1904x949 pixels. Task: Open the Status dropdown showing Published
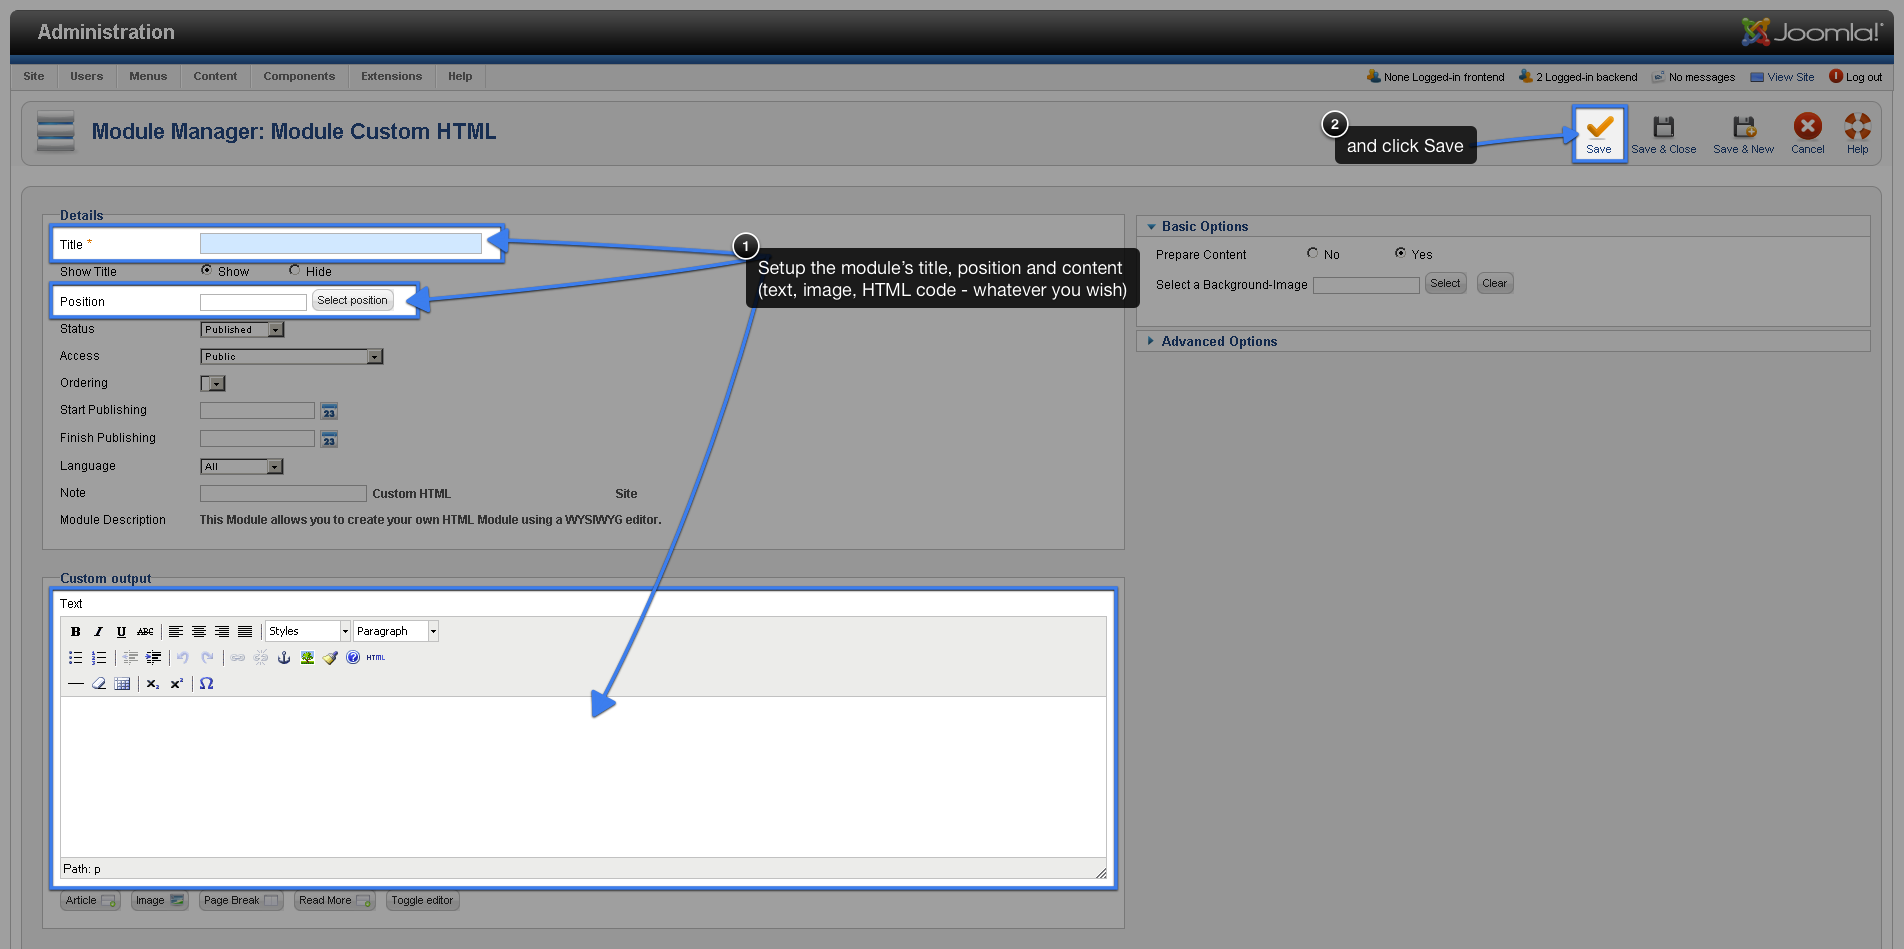(242, 330)
